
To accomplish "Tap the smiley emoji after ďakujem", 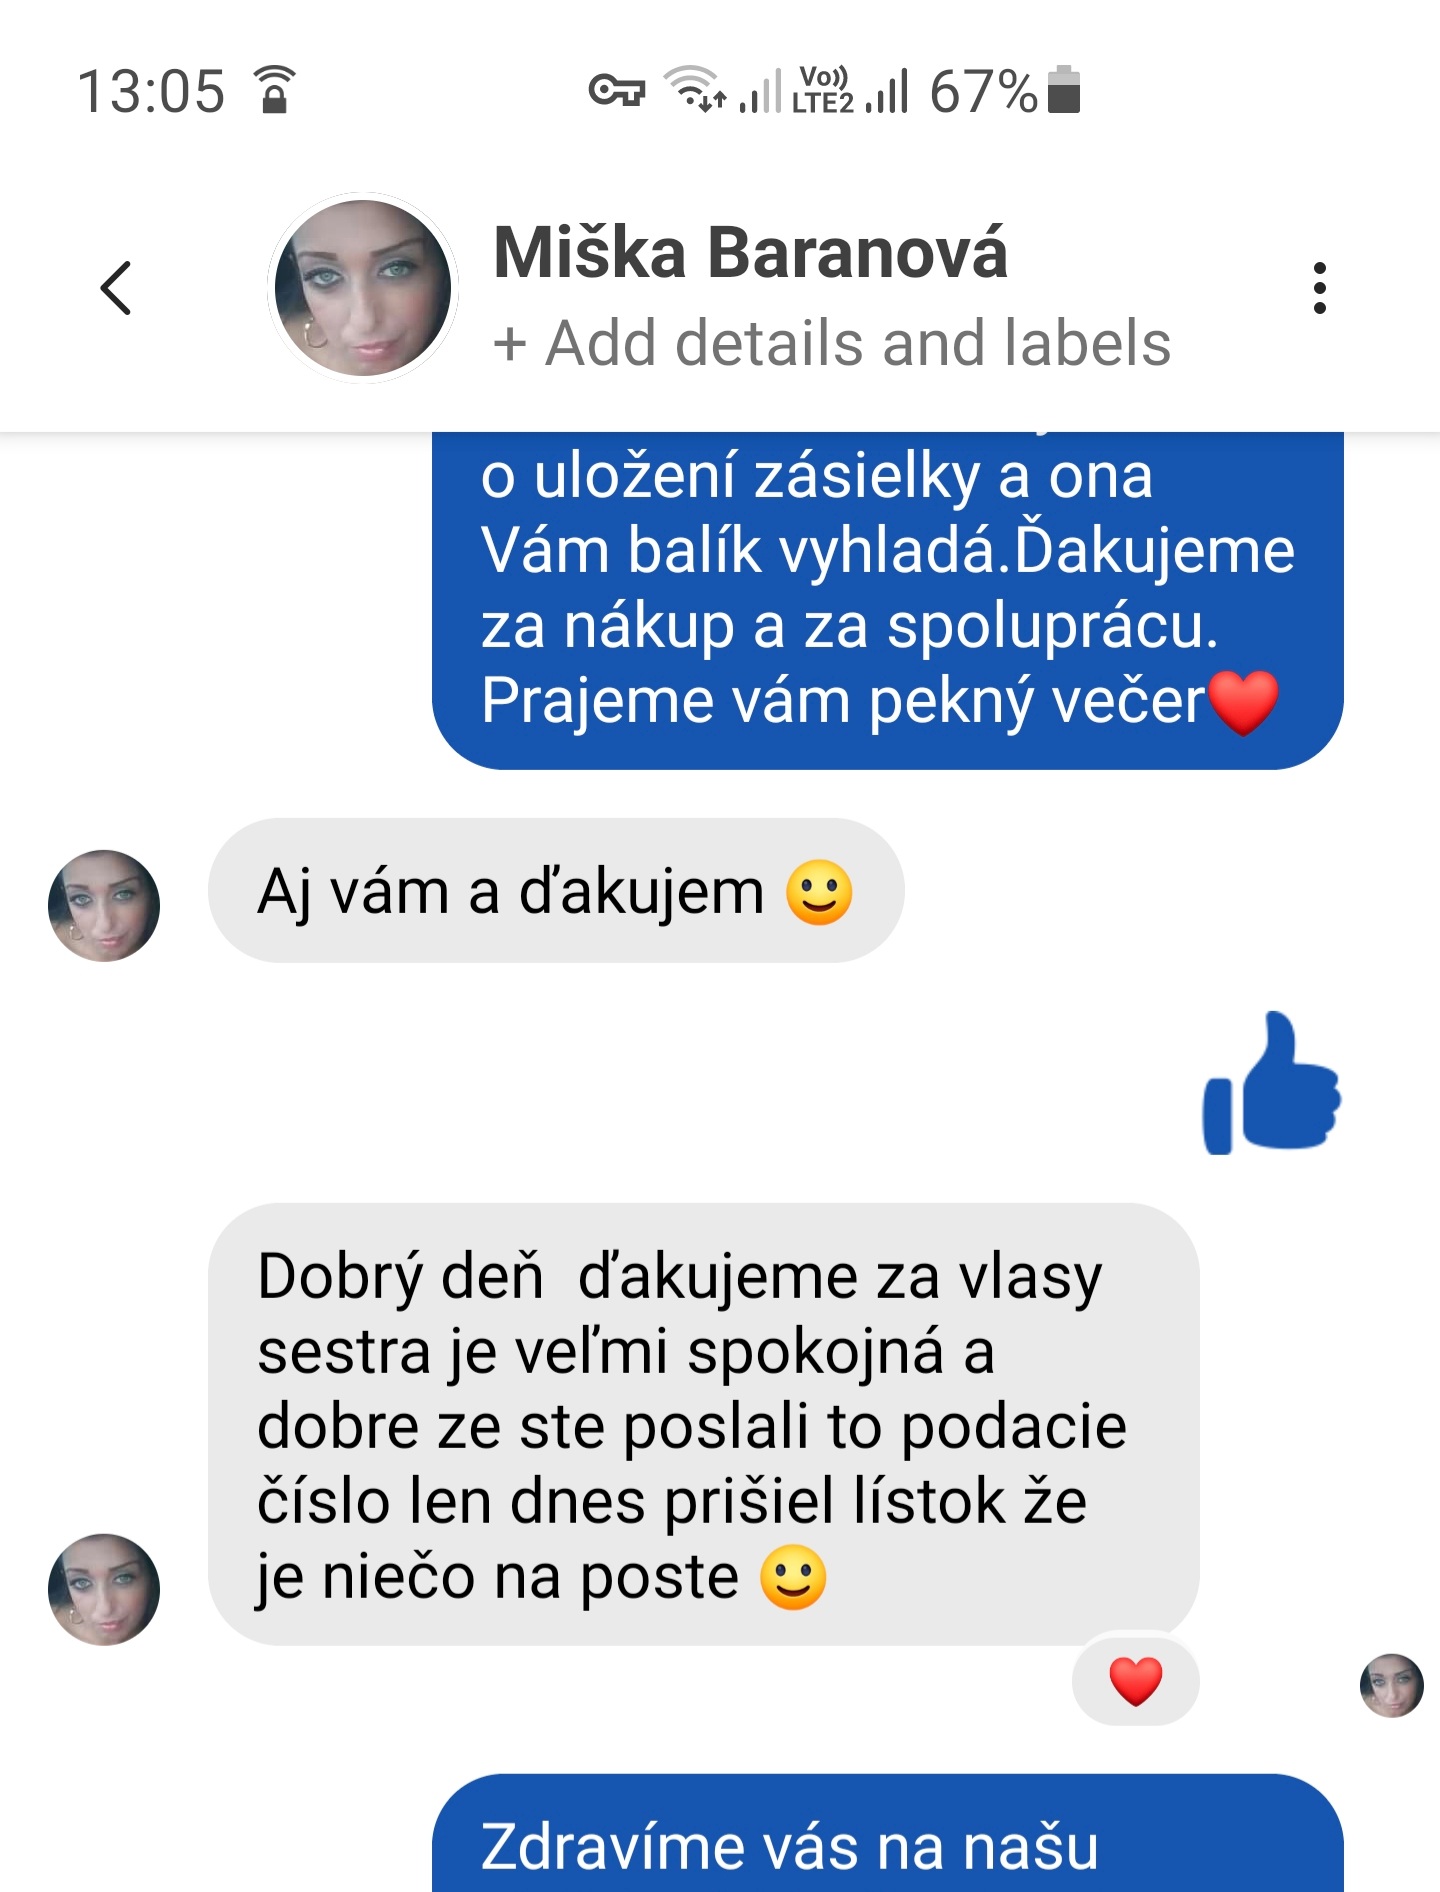I will (x=819, y=892).
